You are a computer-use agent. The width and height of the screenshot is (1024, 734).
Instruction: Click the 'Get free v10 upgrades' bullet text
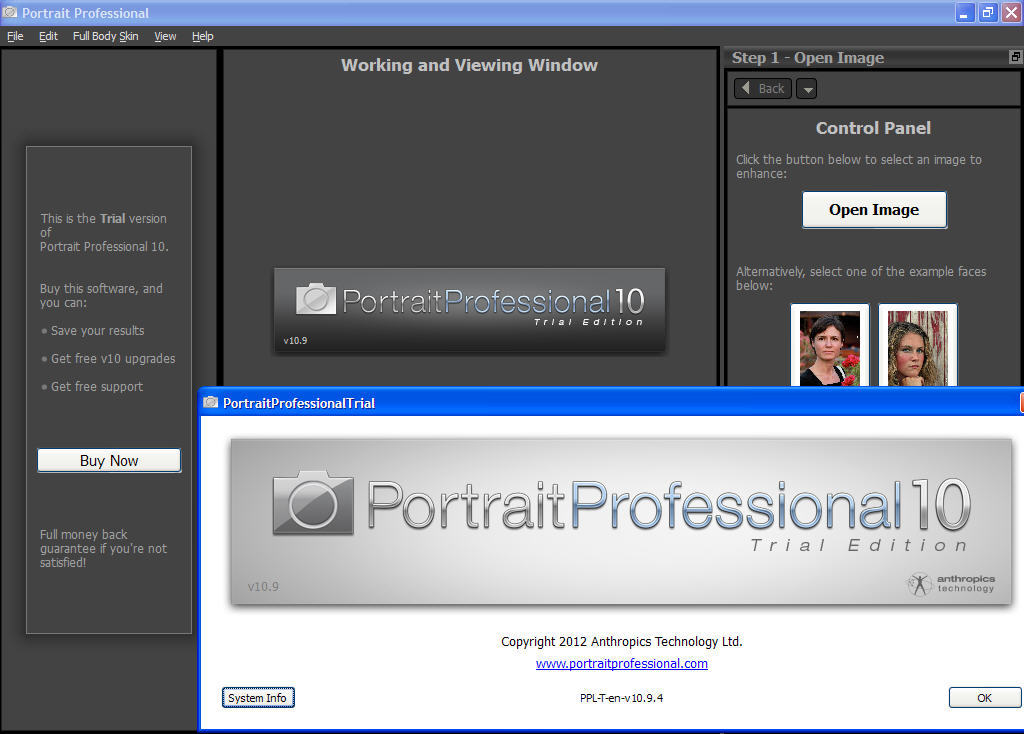pos(113,359)
